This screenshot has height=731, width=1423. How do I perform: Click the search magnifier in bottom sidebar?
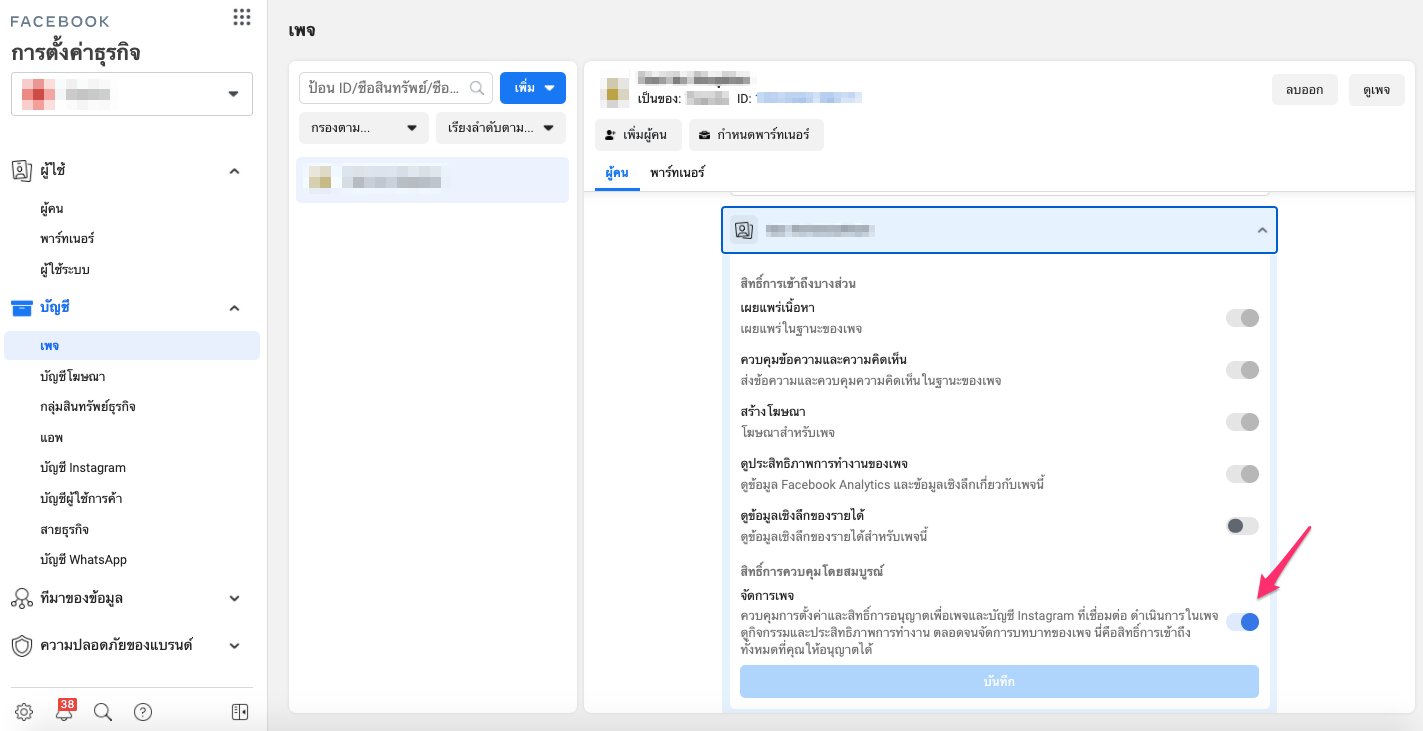102,712
